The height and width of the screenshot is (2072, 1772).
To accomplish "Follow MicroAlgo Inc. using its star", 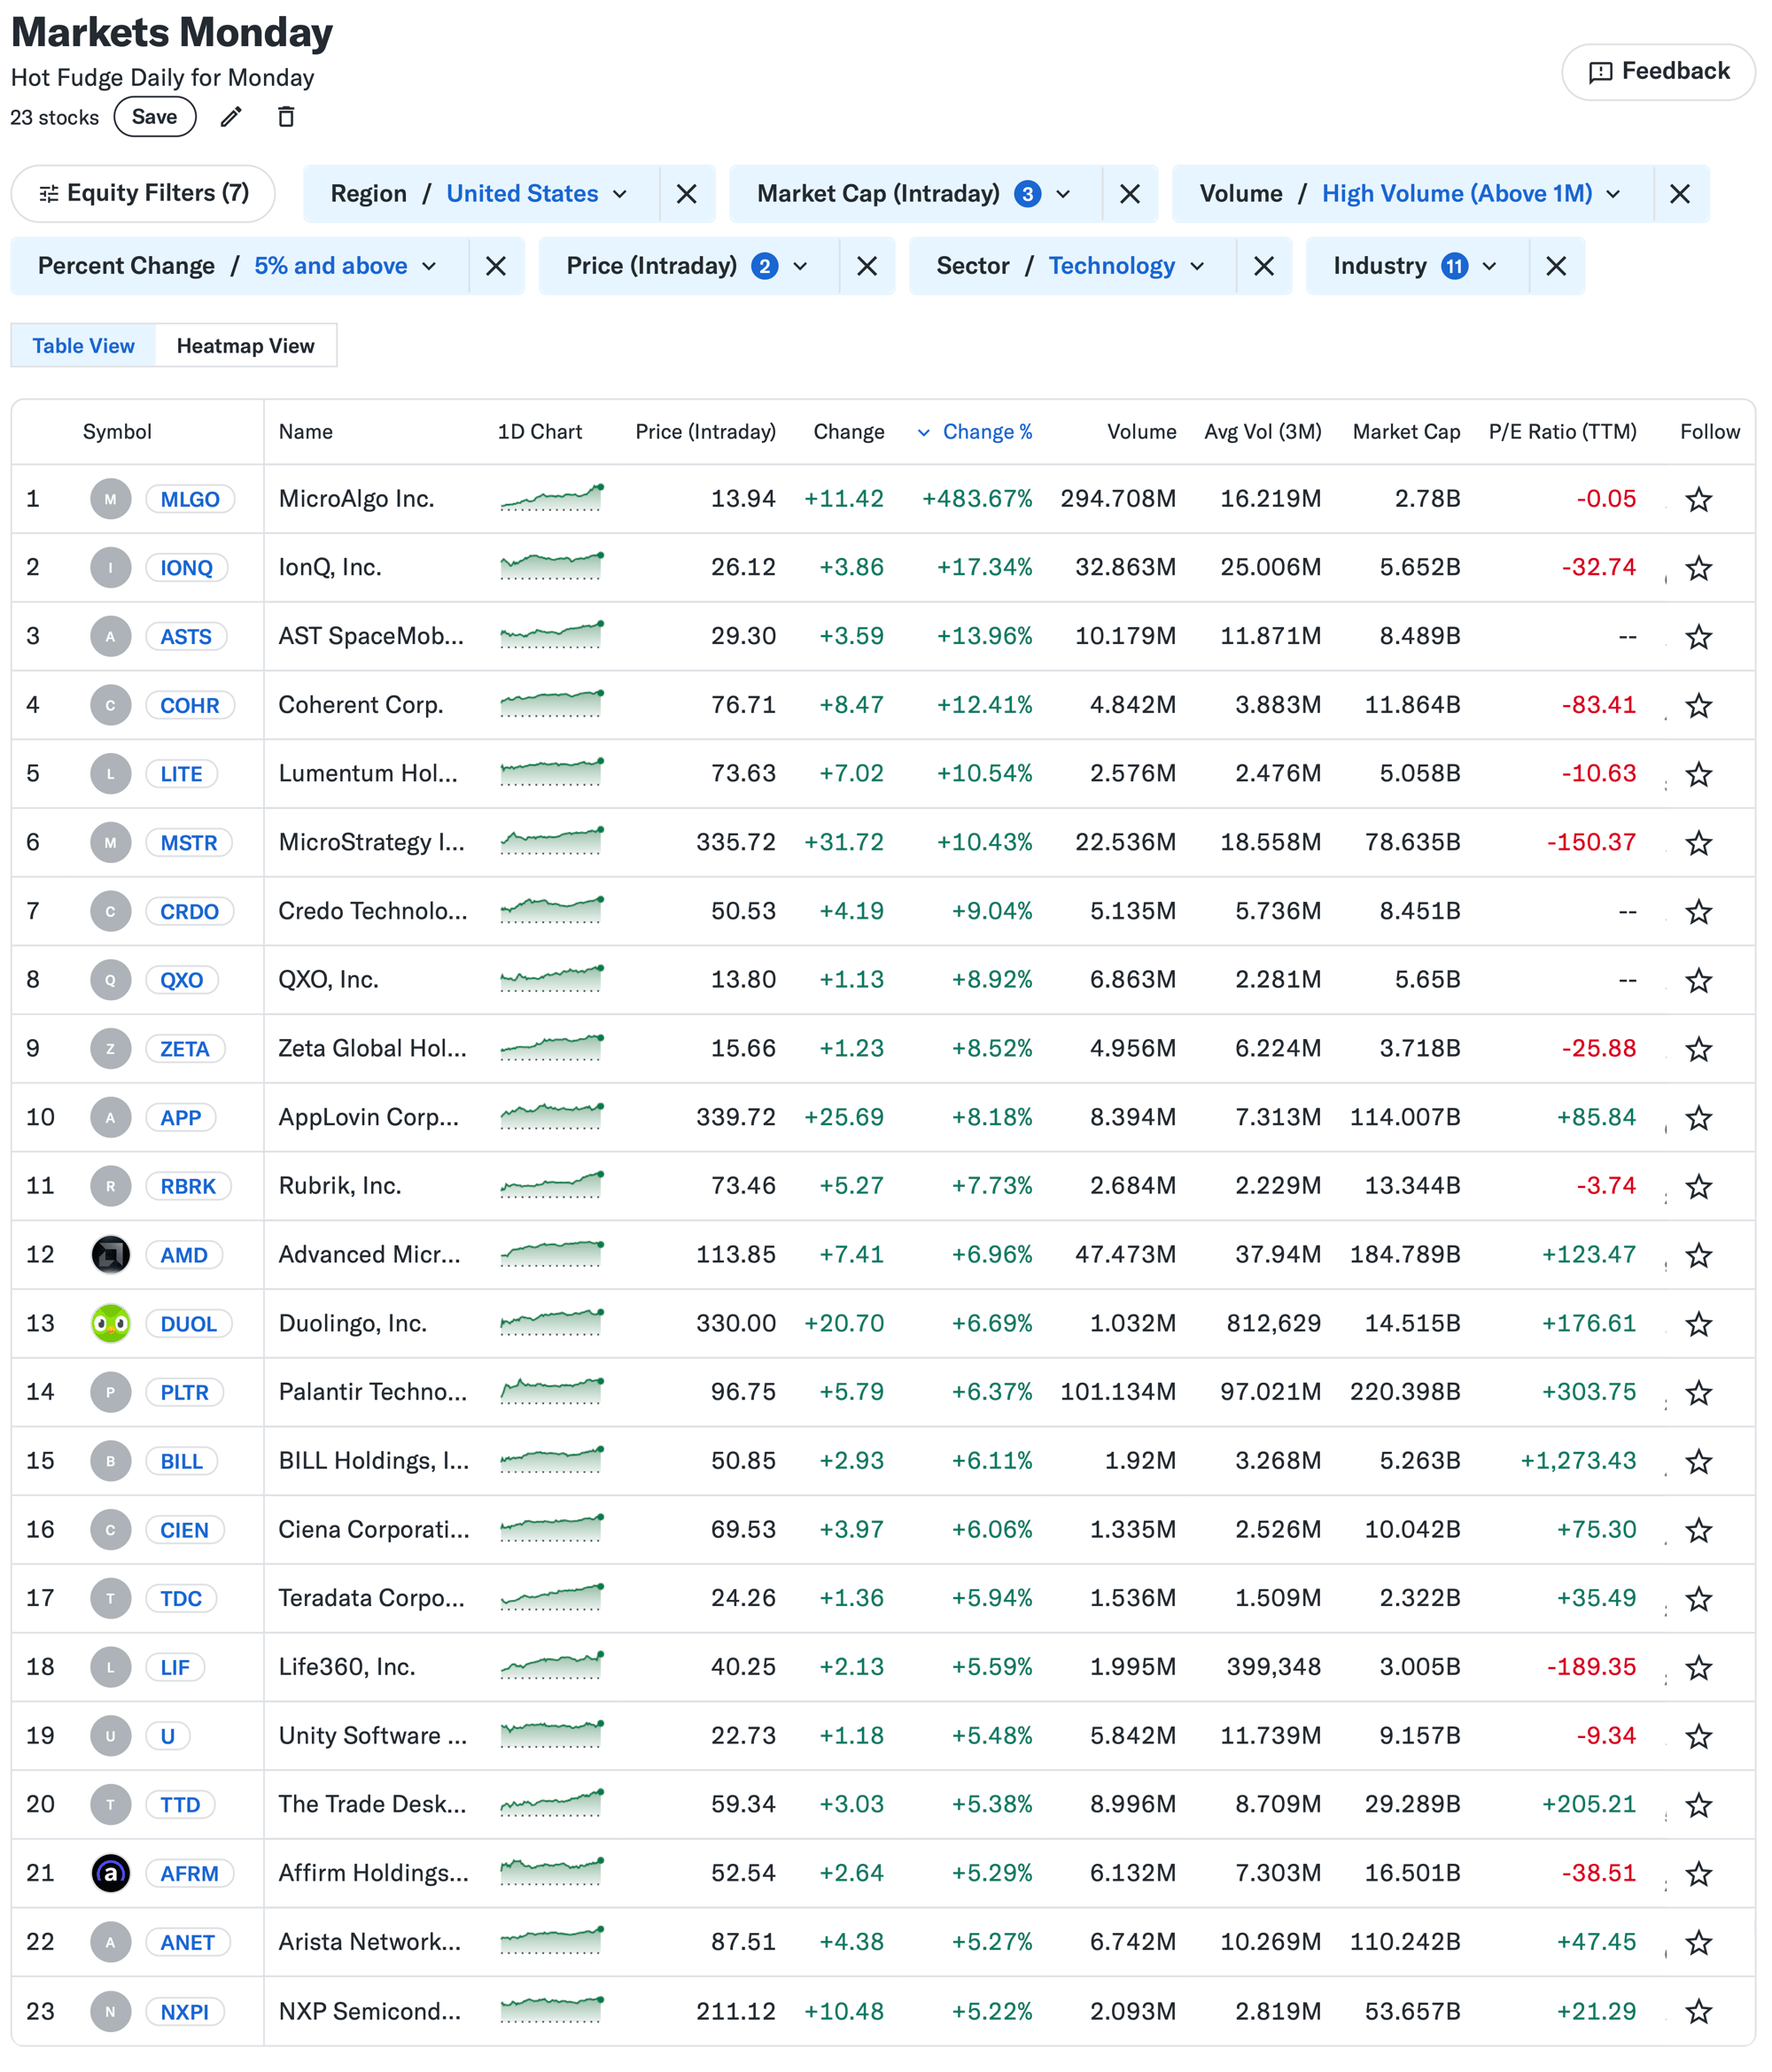I will (1699, 498).
